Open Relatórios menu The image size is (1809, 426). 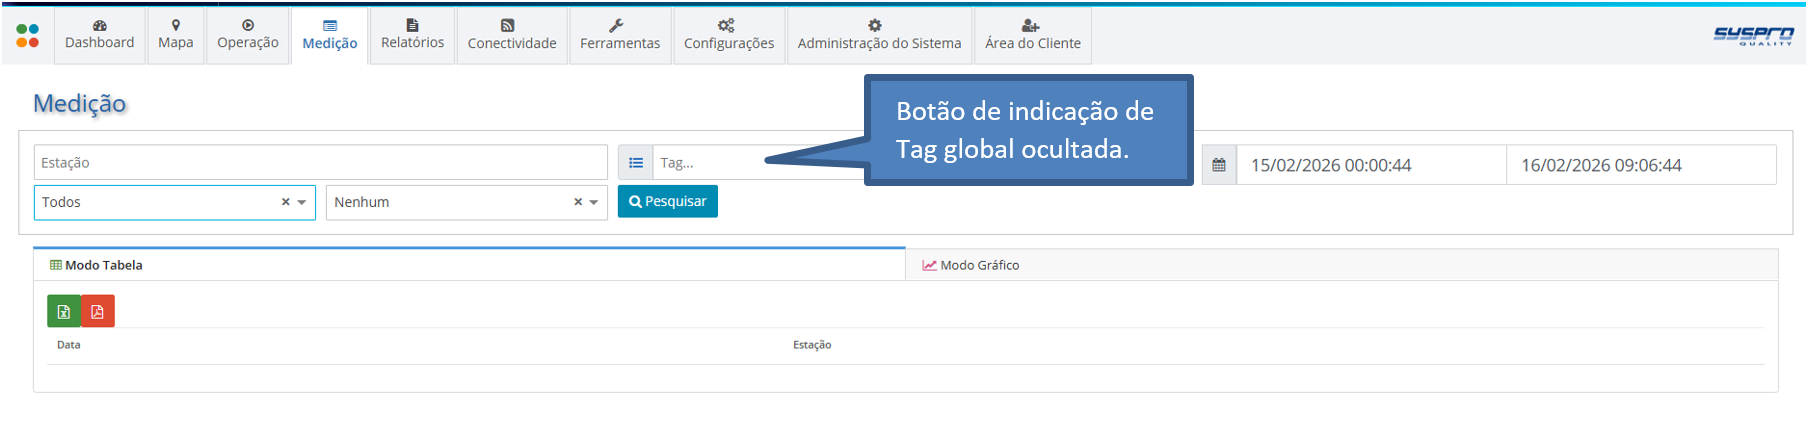pos(412,35)
